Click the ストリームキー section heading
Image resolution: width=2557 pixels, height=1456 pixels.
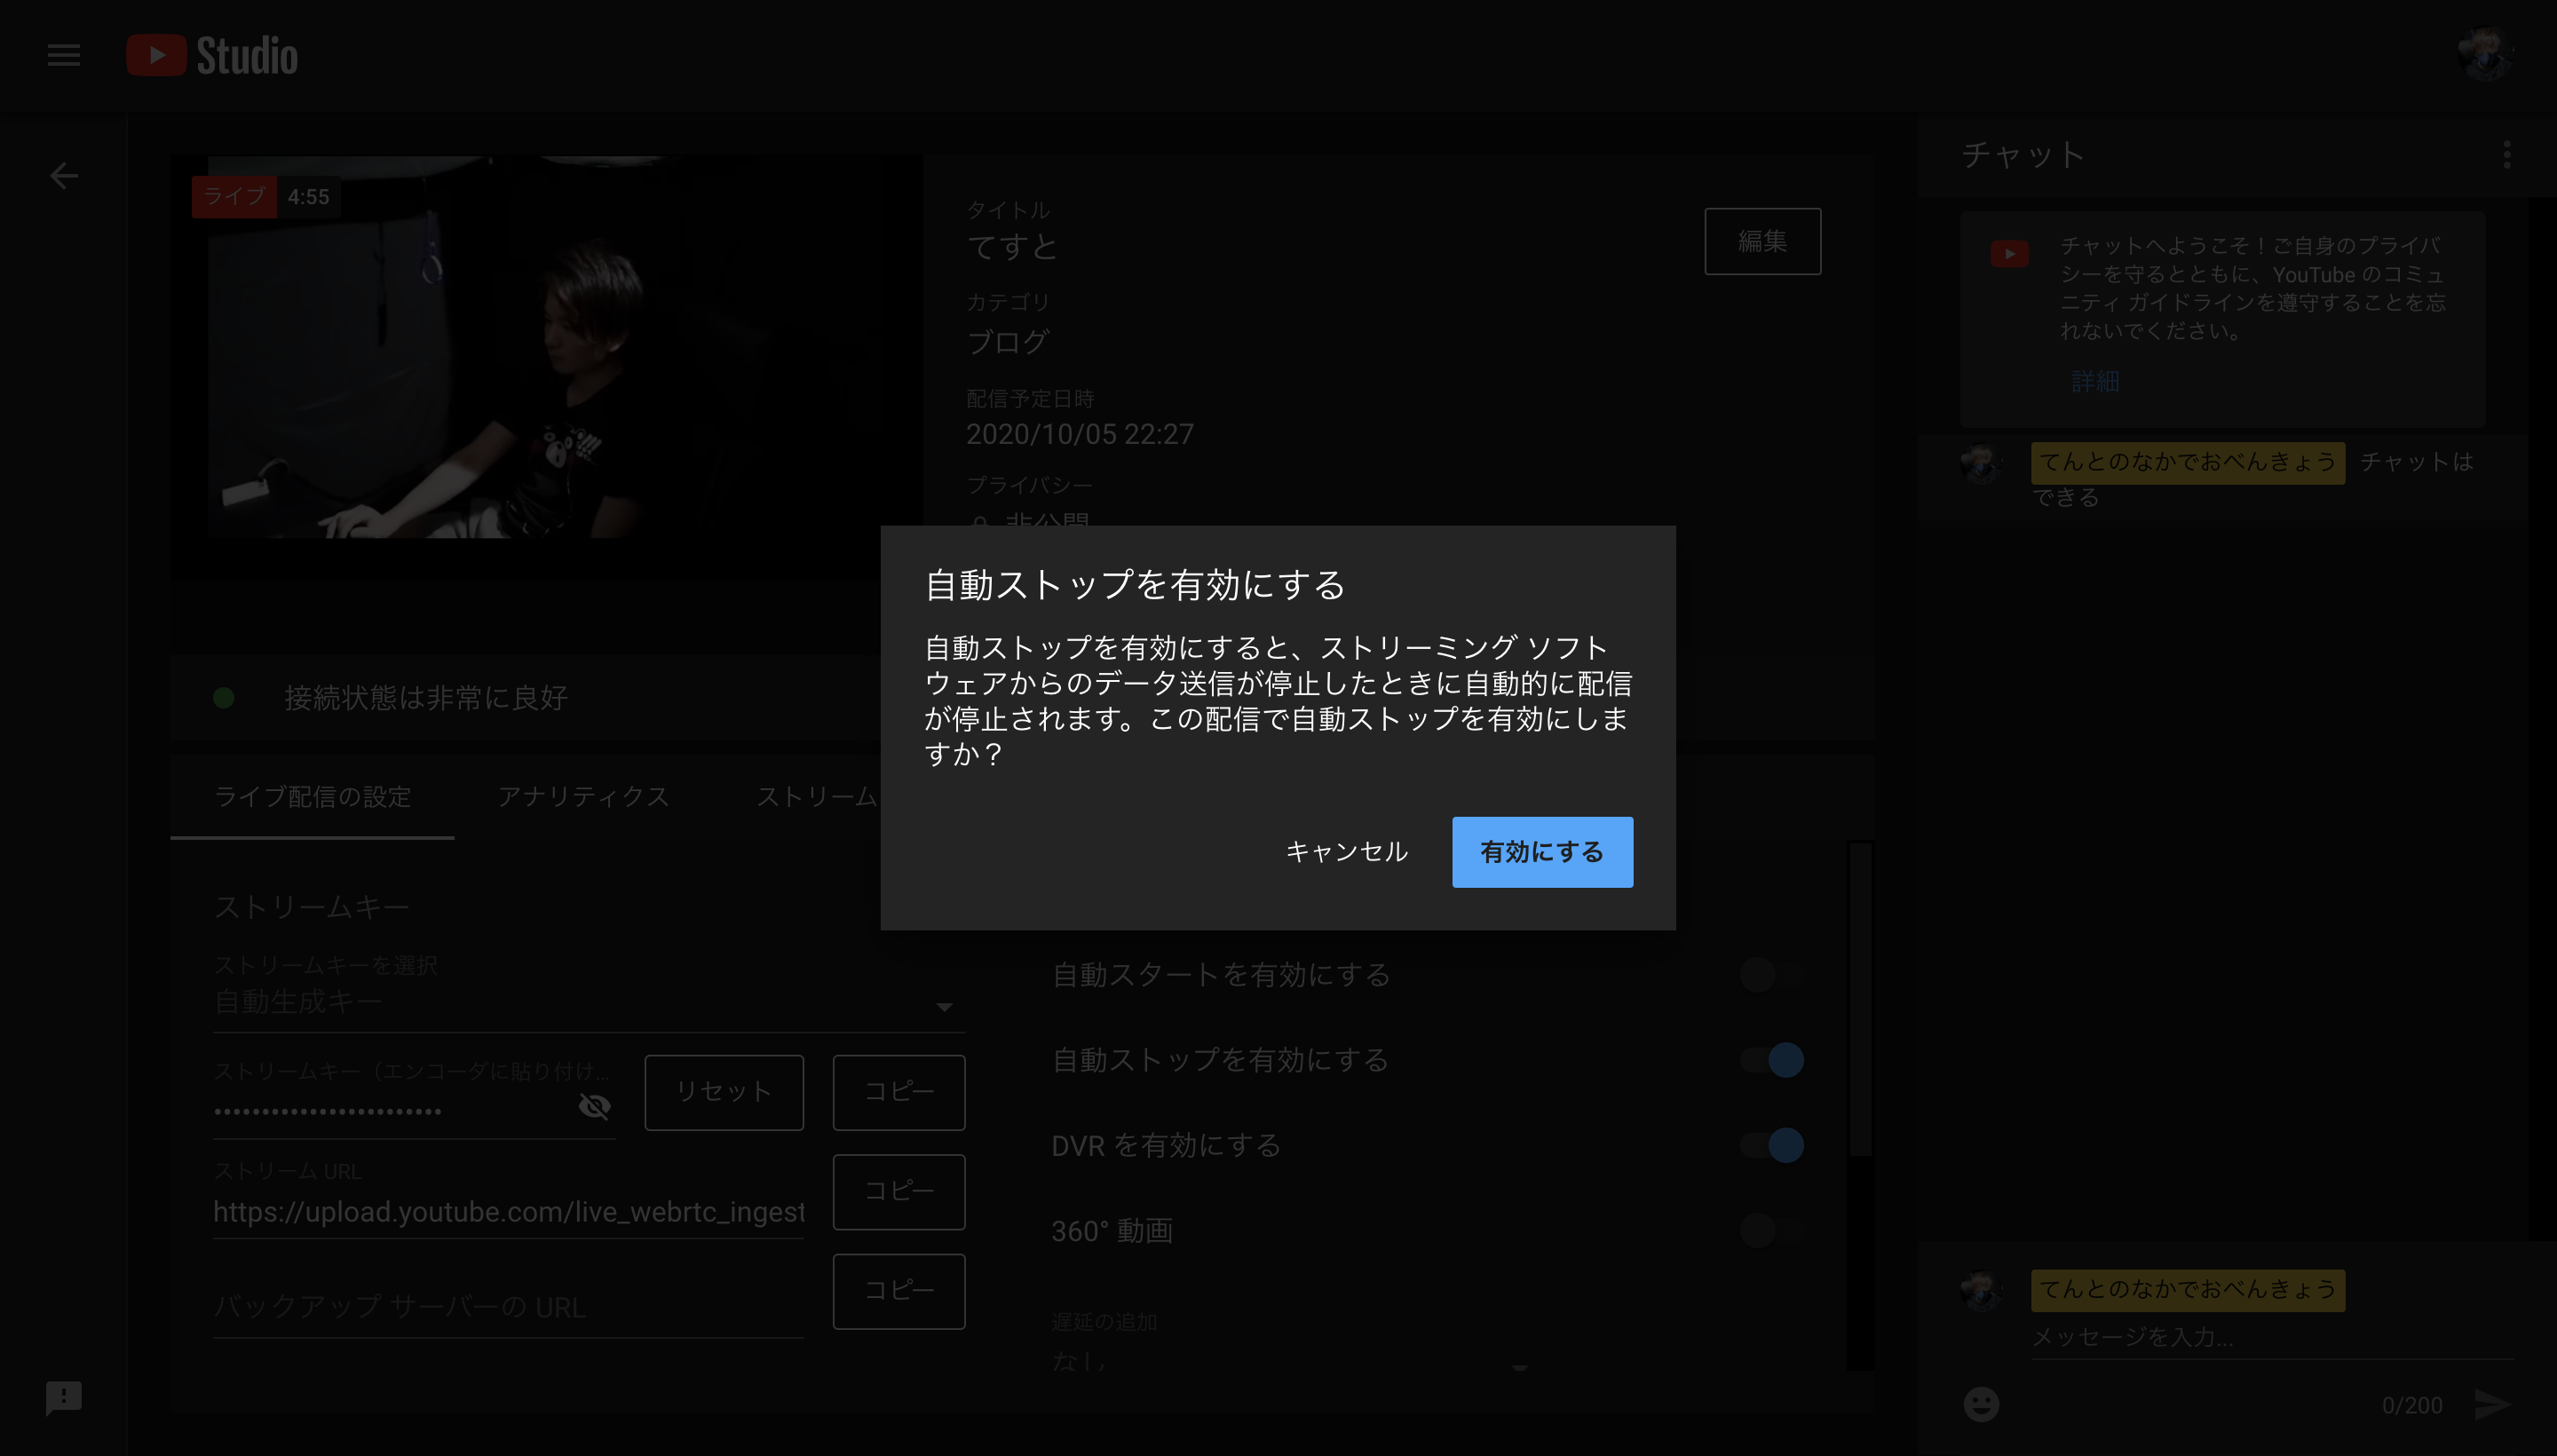(x=312, y=907)
